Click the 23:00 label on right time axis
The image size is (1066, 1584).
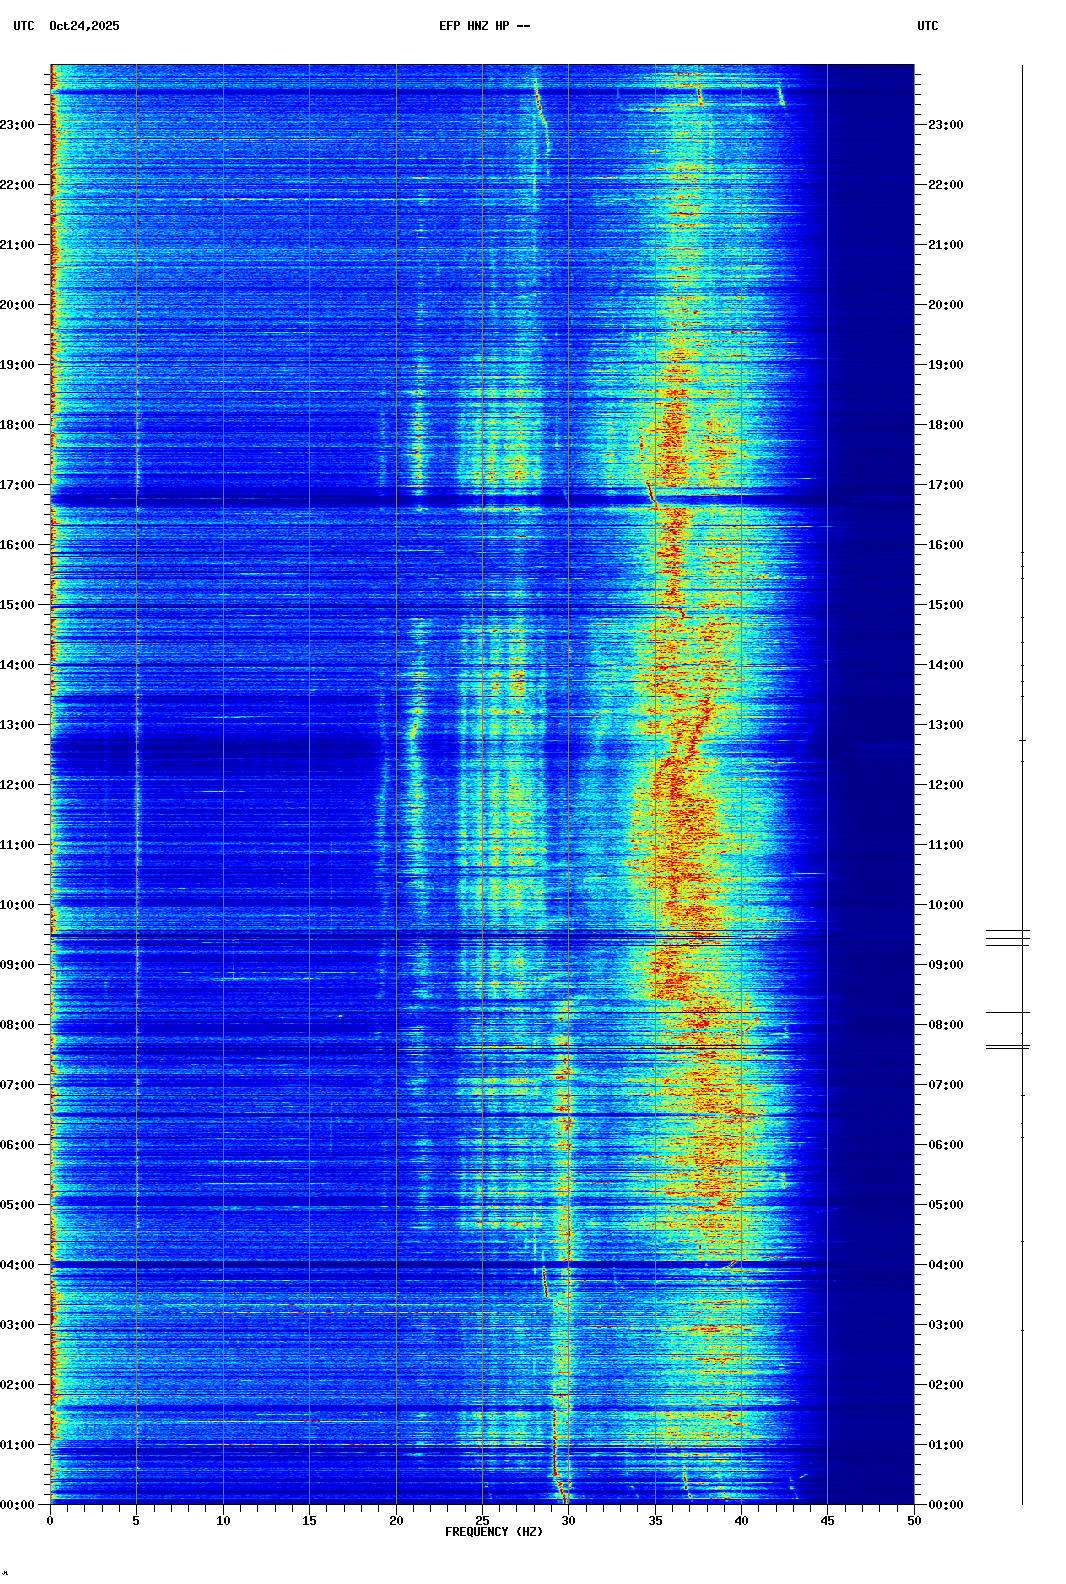click(945, 125)
